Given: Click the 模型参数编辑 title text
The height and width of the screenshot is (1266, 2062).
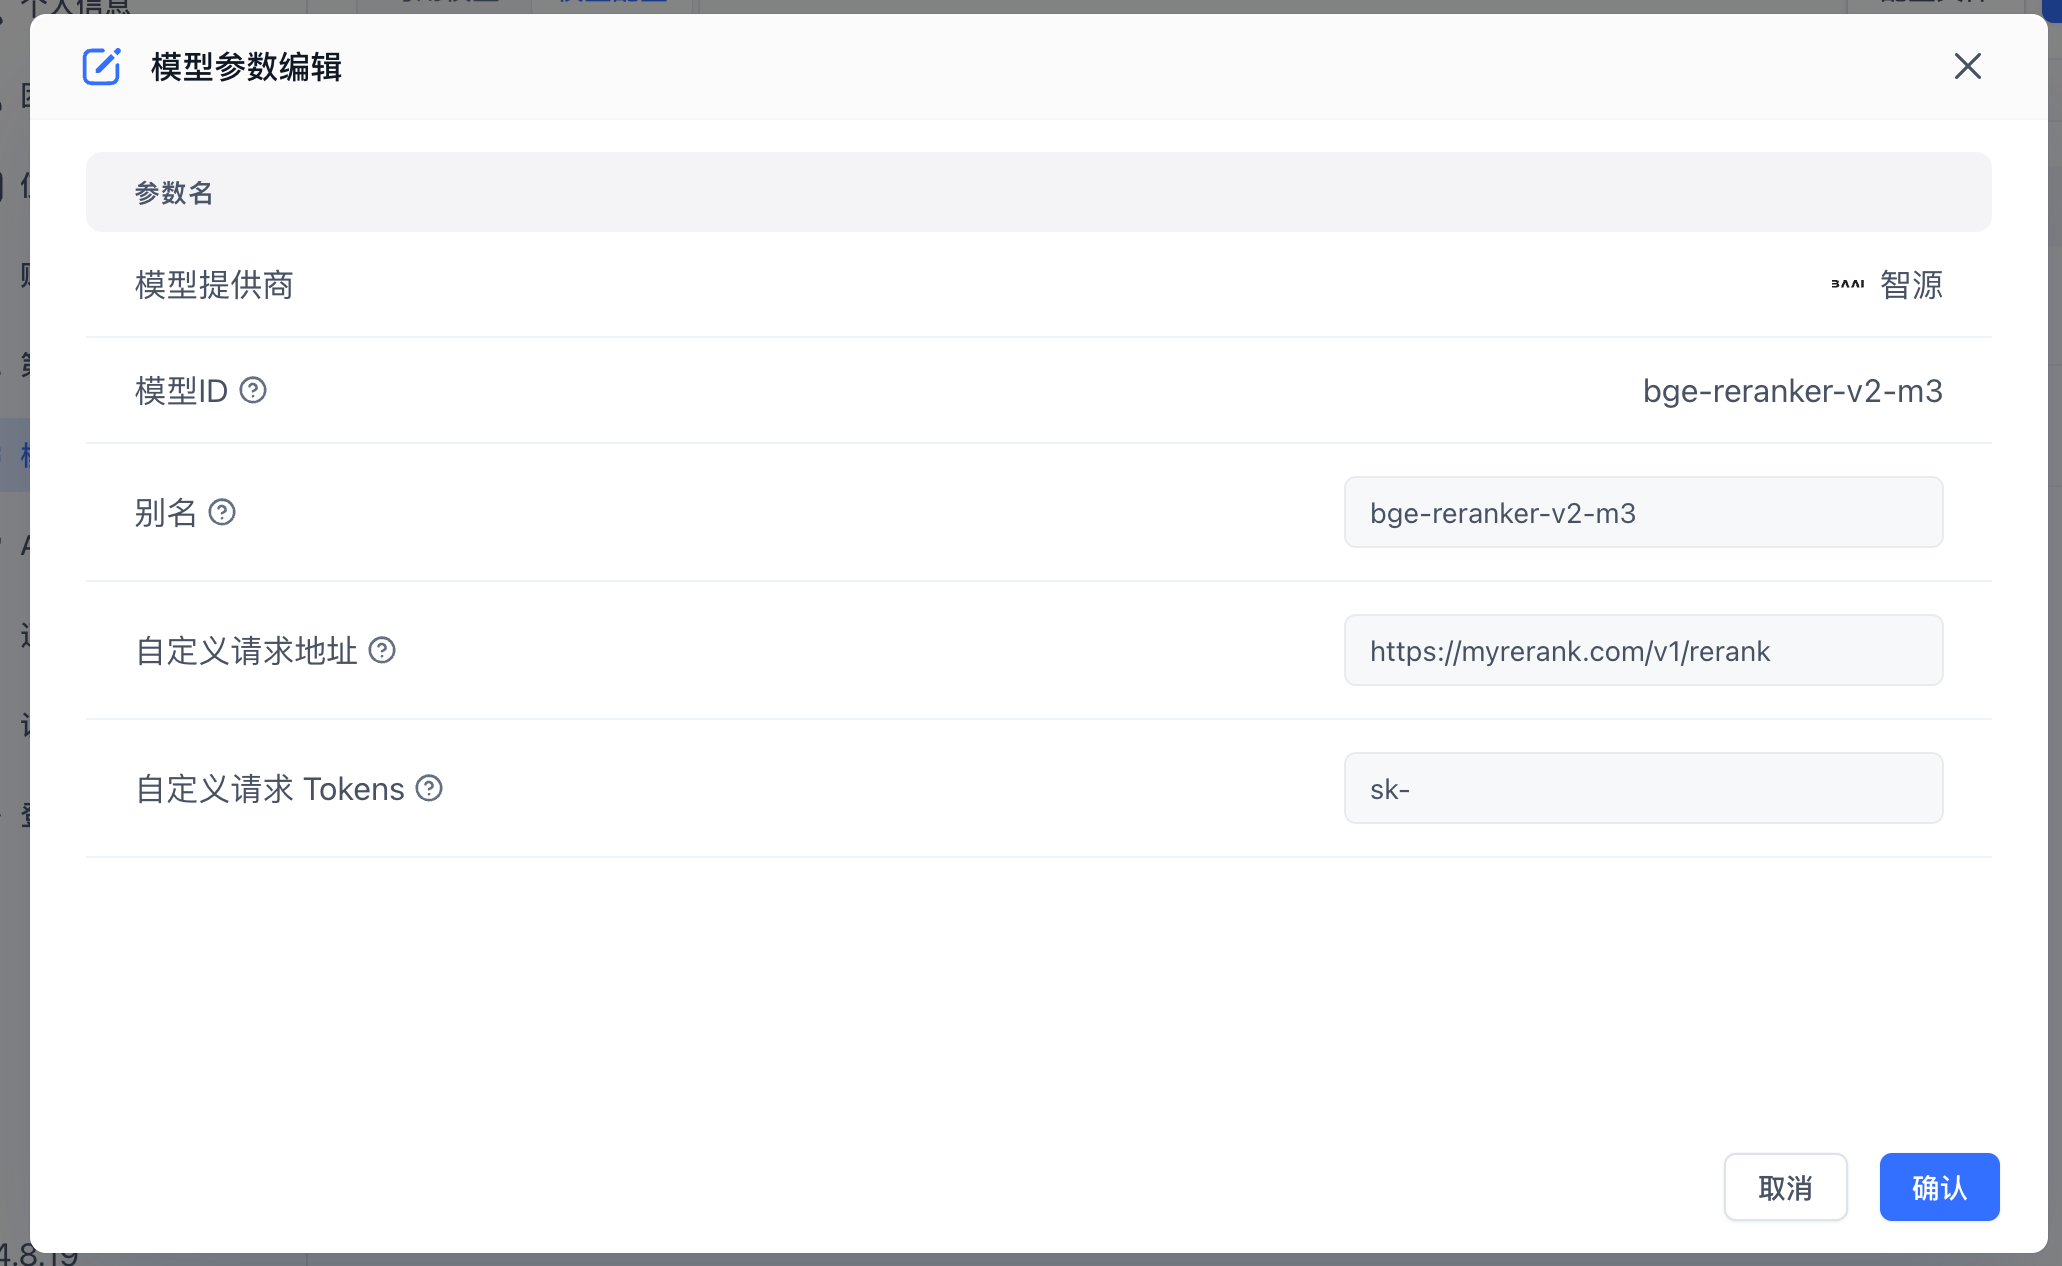Looking at the screenshot, I should pos(246,67).
